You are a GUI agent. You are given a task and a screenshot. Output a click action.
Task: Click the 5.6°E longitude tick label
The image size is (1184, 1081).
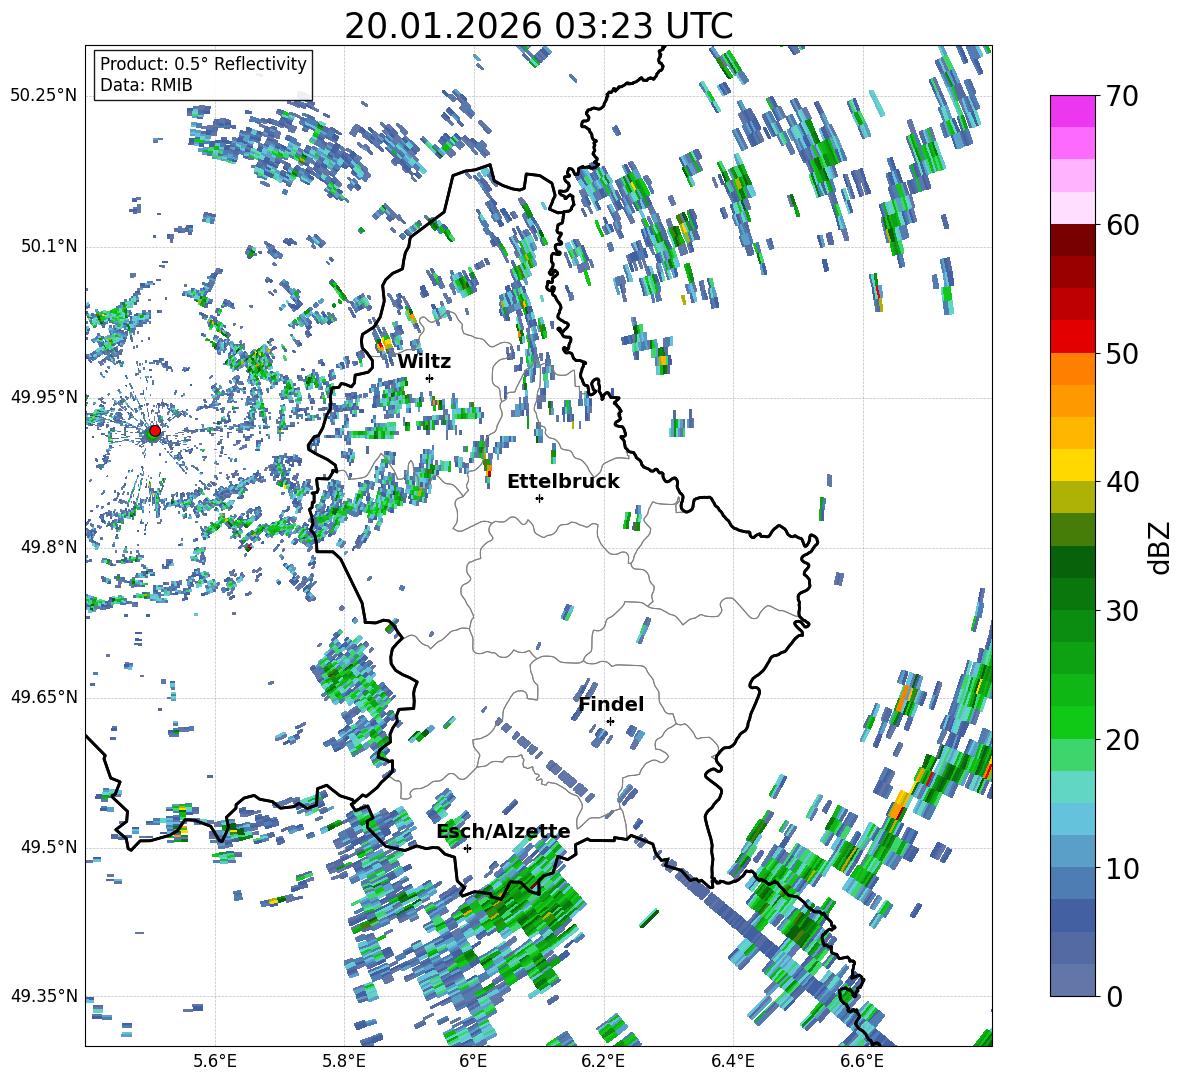coord(215,1061)
